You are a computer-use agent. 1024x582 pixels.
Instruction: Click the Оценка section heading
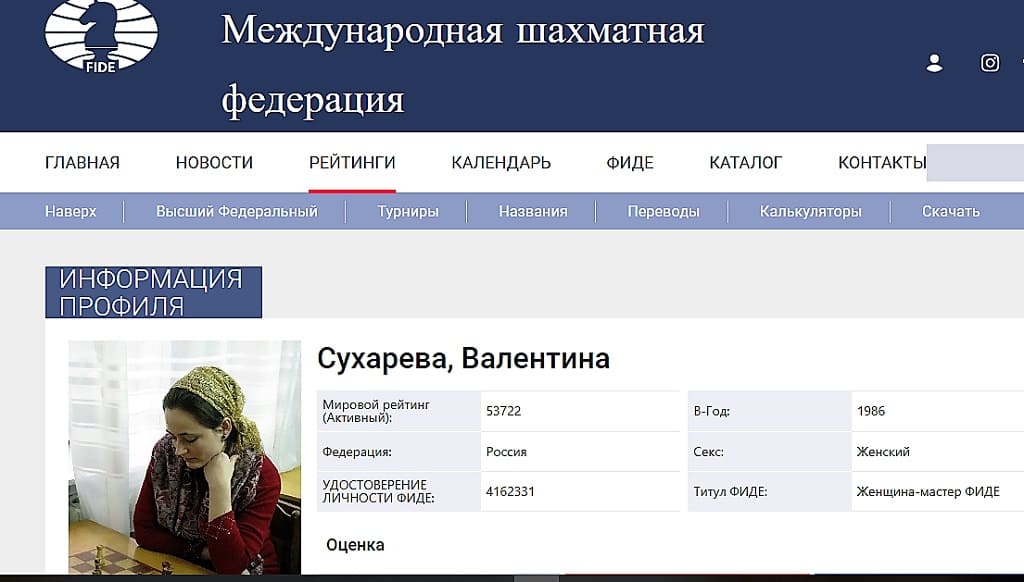coord(355,545)
